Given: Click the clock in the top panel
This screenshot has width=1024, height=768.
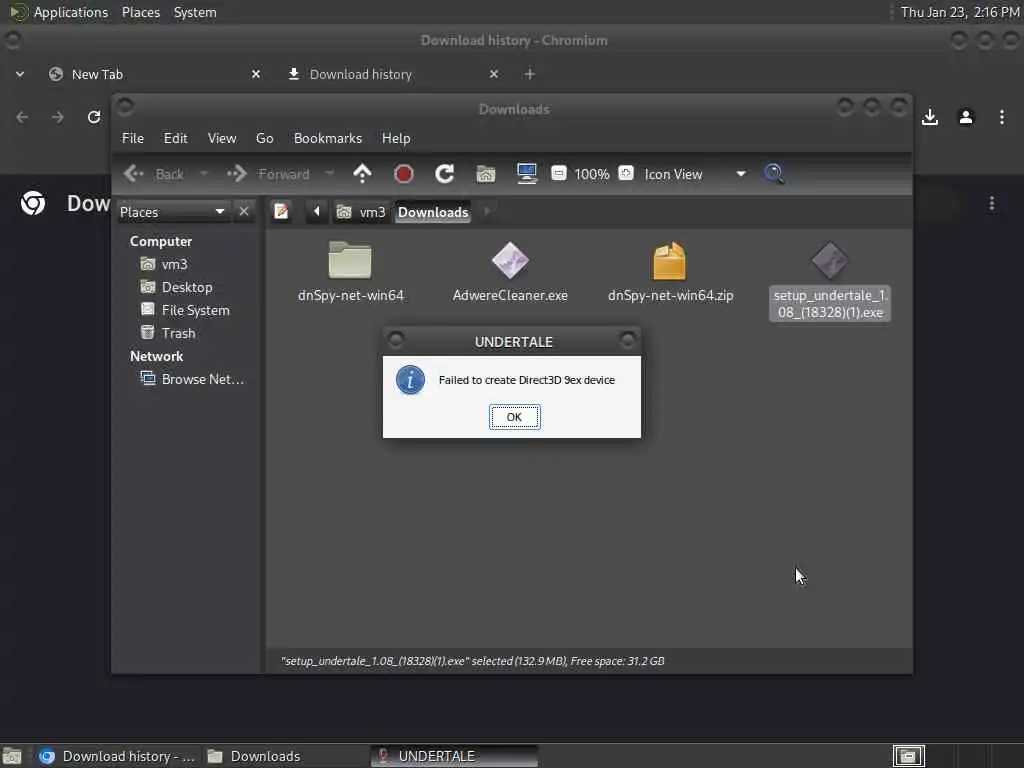Looking at the screenshot, I should 960,12.
